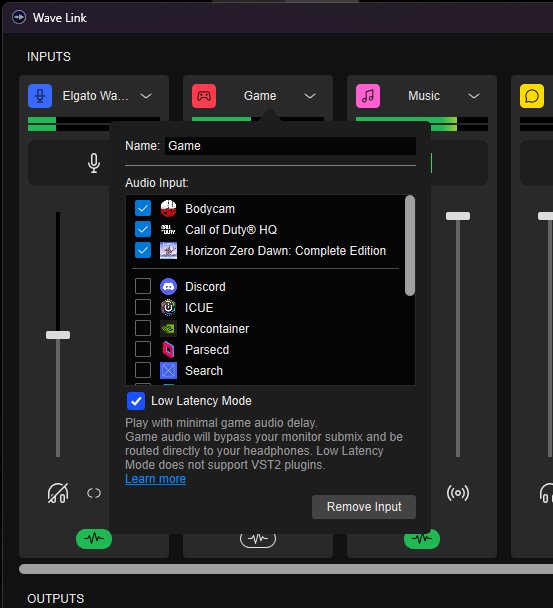This screenshot has width=553, height=608.
Task: Click the Remove Input button
Action: (x=364, y=507)
